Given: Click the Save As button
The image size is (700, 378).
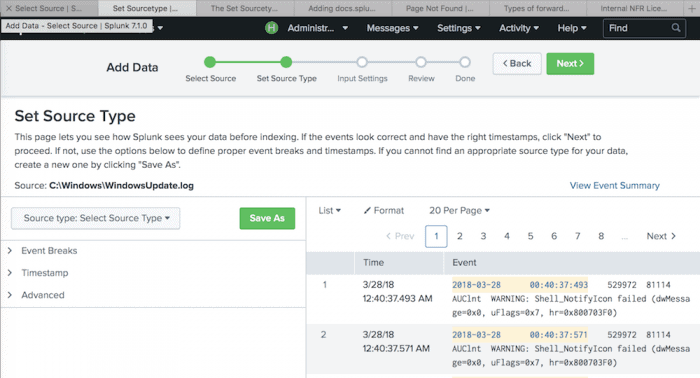Looking at the screenshot, I should click(267, 218).
